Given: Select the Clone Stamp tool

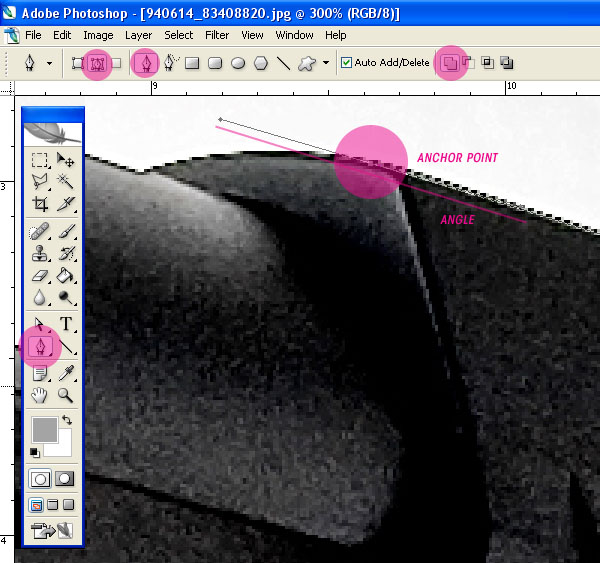Looking at the screenshot, I should point(39,253).
